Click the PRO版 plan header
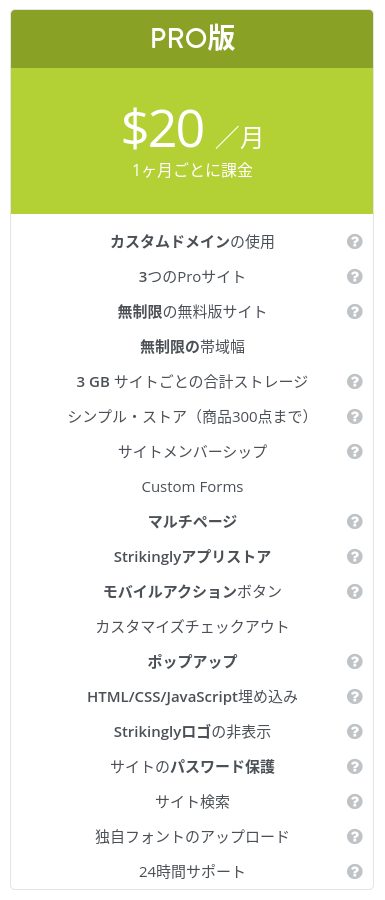The width and height of the screenshot is (385, 900). click(x=192, y=39)
